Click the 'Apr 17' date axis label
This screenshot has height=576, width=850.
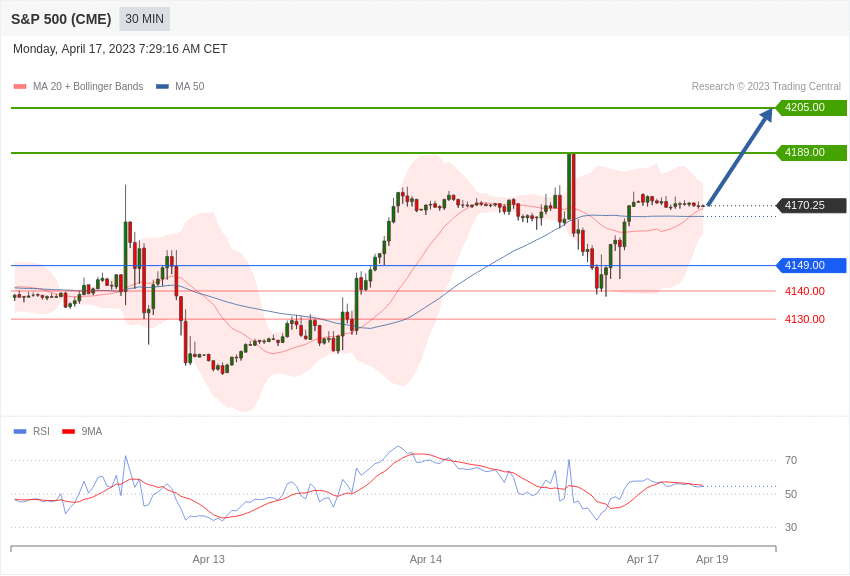tap(643, 559)
